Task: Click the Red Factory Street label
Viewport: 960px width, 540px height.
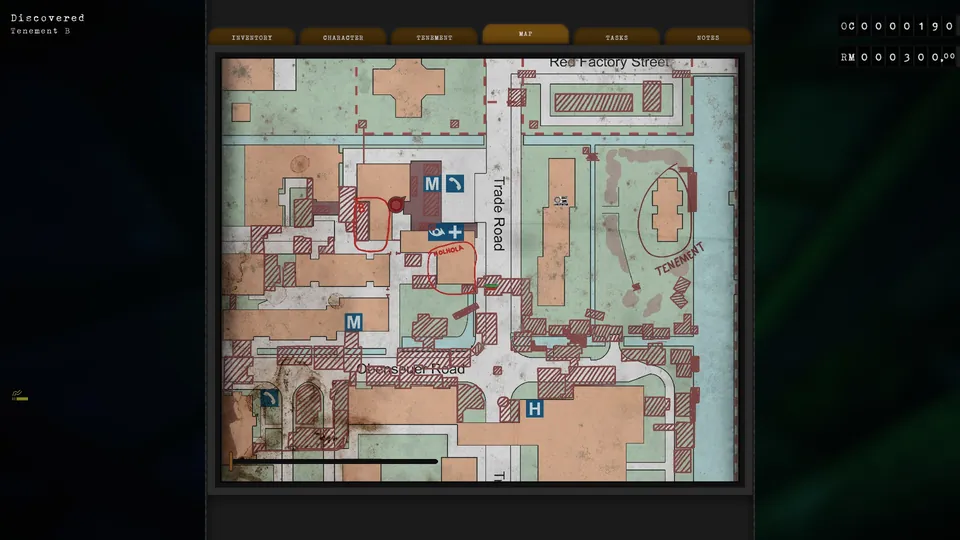Action: (x=609, y=62)
